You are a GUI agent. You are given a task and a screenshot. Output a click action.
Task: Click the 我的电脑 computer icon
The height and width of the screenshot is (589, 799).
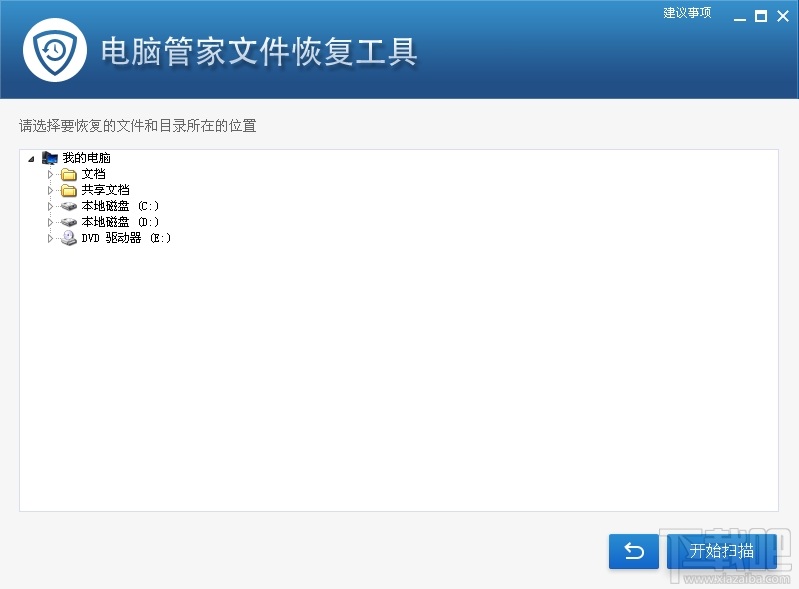50,158
